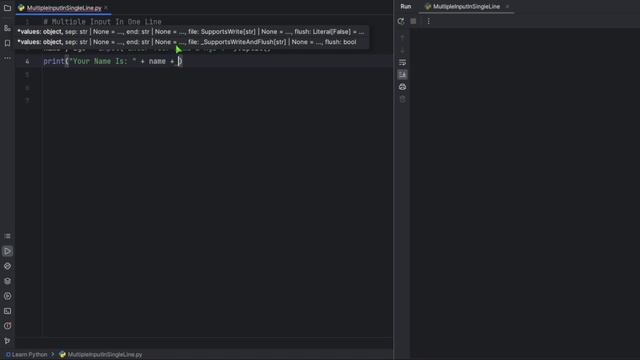Click the comment on line 1
640x360 pixels.
click(102, 22)
